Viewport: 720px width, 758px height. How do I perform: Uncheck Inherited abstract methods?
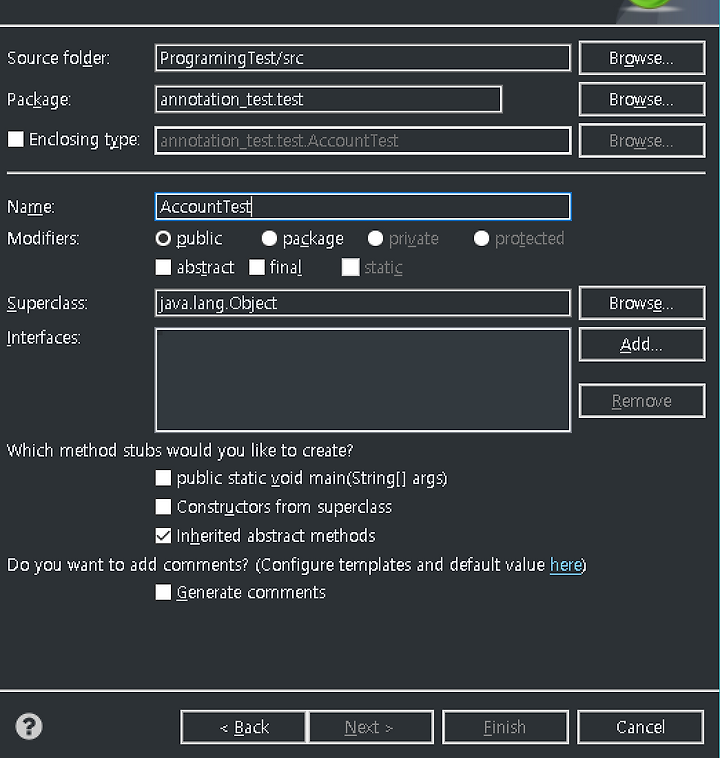click(x=163, y=536)
